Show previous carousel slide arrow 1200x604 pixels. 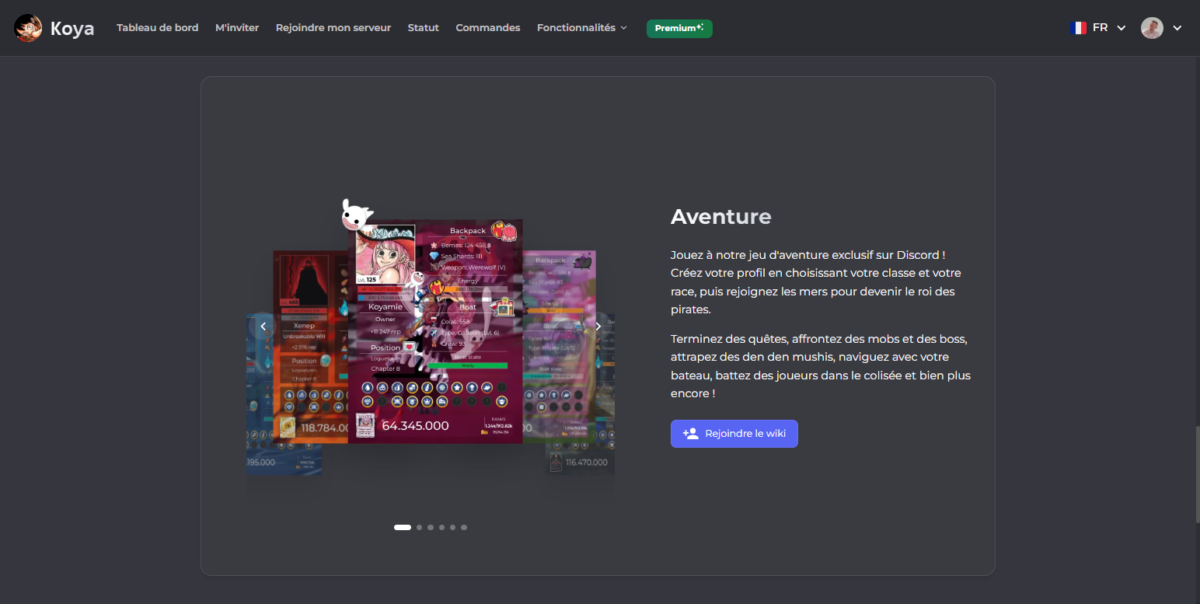(x=263, y=326)
